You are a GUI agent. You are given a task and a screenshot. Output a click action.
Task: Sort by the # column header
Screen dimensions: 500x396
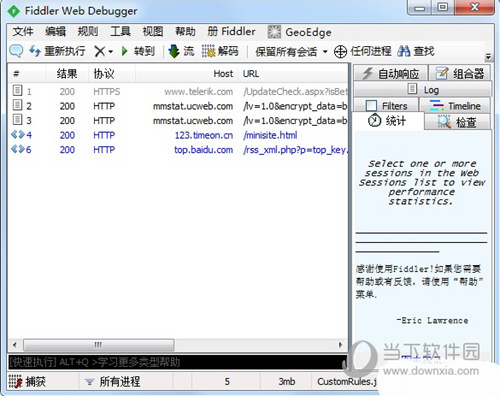click(x=26, y=74)
